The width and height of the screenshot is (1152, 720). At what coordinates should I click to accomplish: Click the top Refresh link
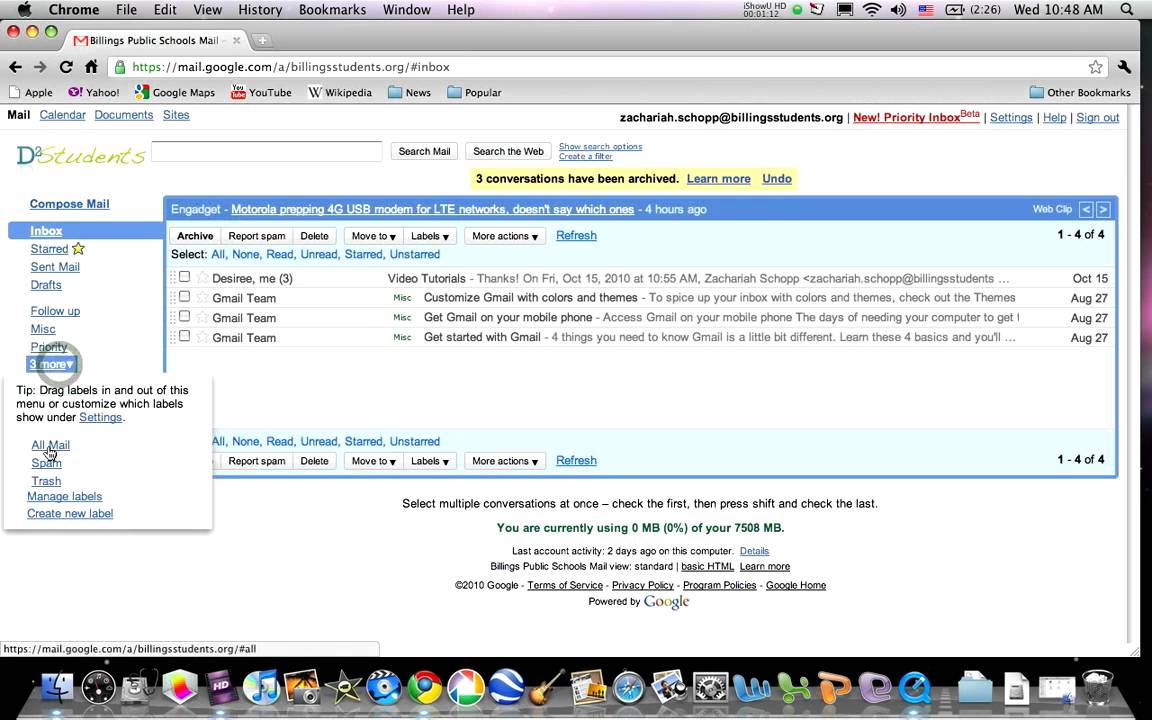coord(576,236)
